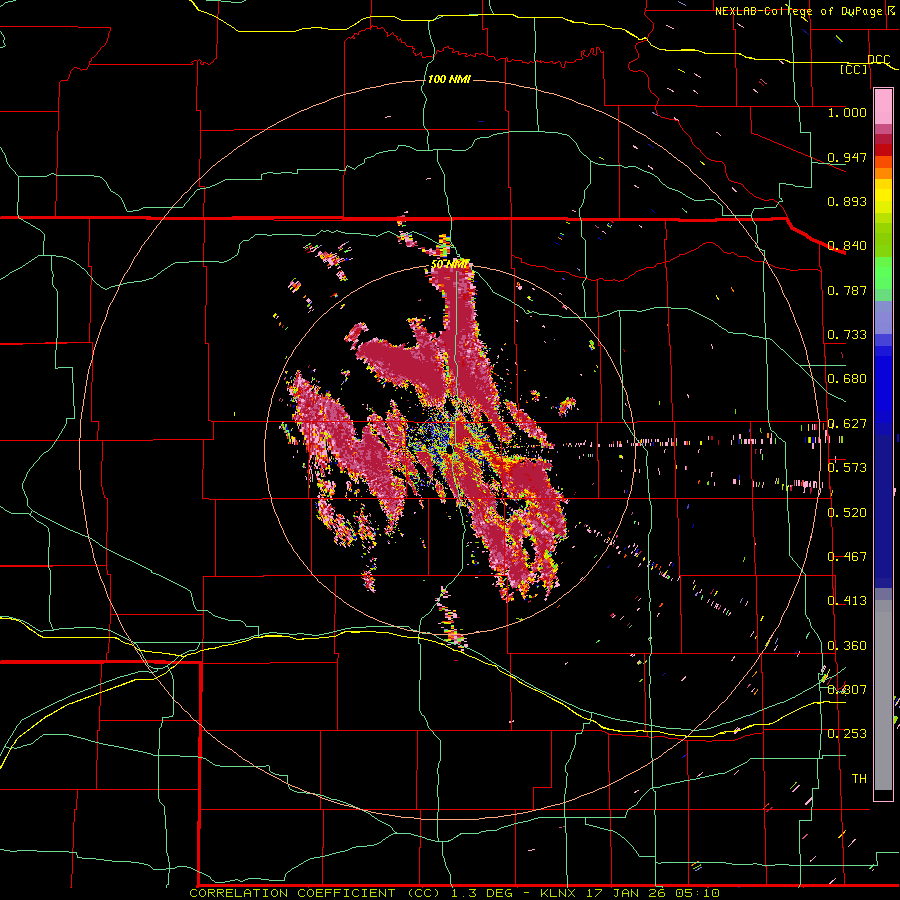
Task: Click the radar site at the rings' center
Action: click(450, 448)
